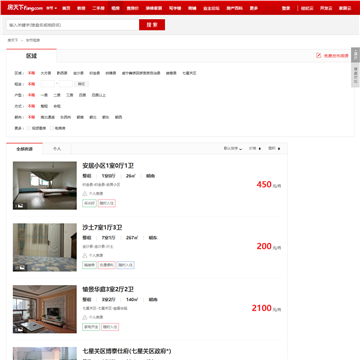Tick the first checkbox in the 更多 filter row

[29, 128]
